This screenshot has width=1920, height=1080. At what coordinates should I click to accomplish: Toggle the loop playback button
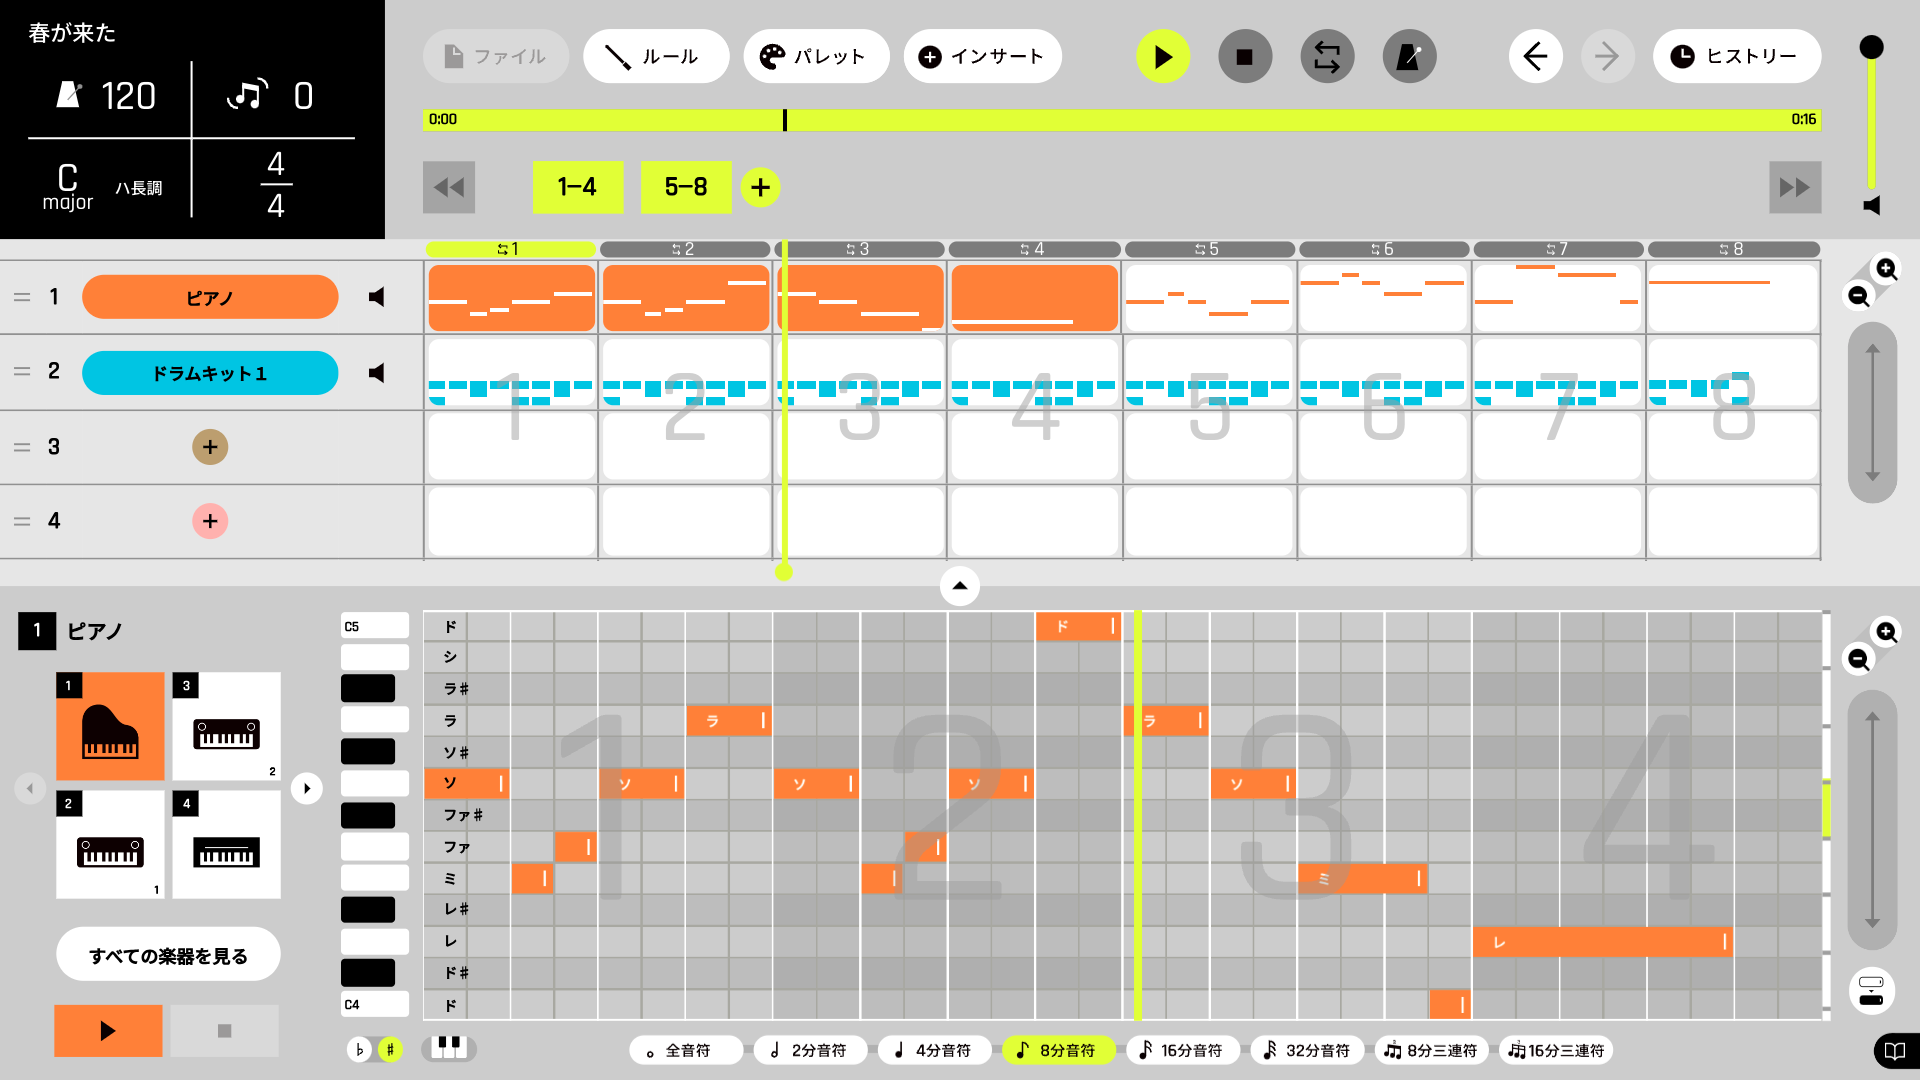point(1327,57)
